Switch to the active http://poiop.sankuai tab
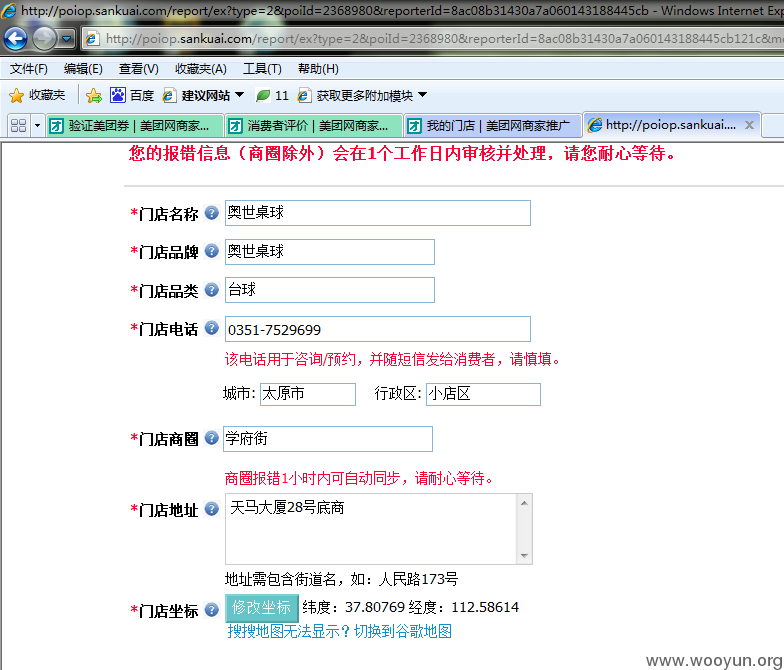This screenshot has width=784, height=670. [x=671, y=125]
